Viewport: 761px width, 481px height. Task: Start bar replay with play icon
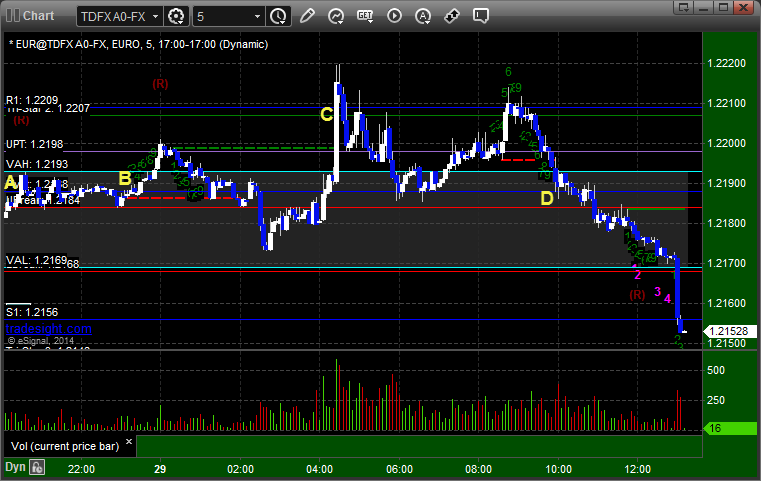(394, 16)
